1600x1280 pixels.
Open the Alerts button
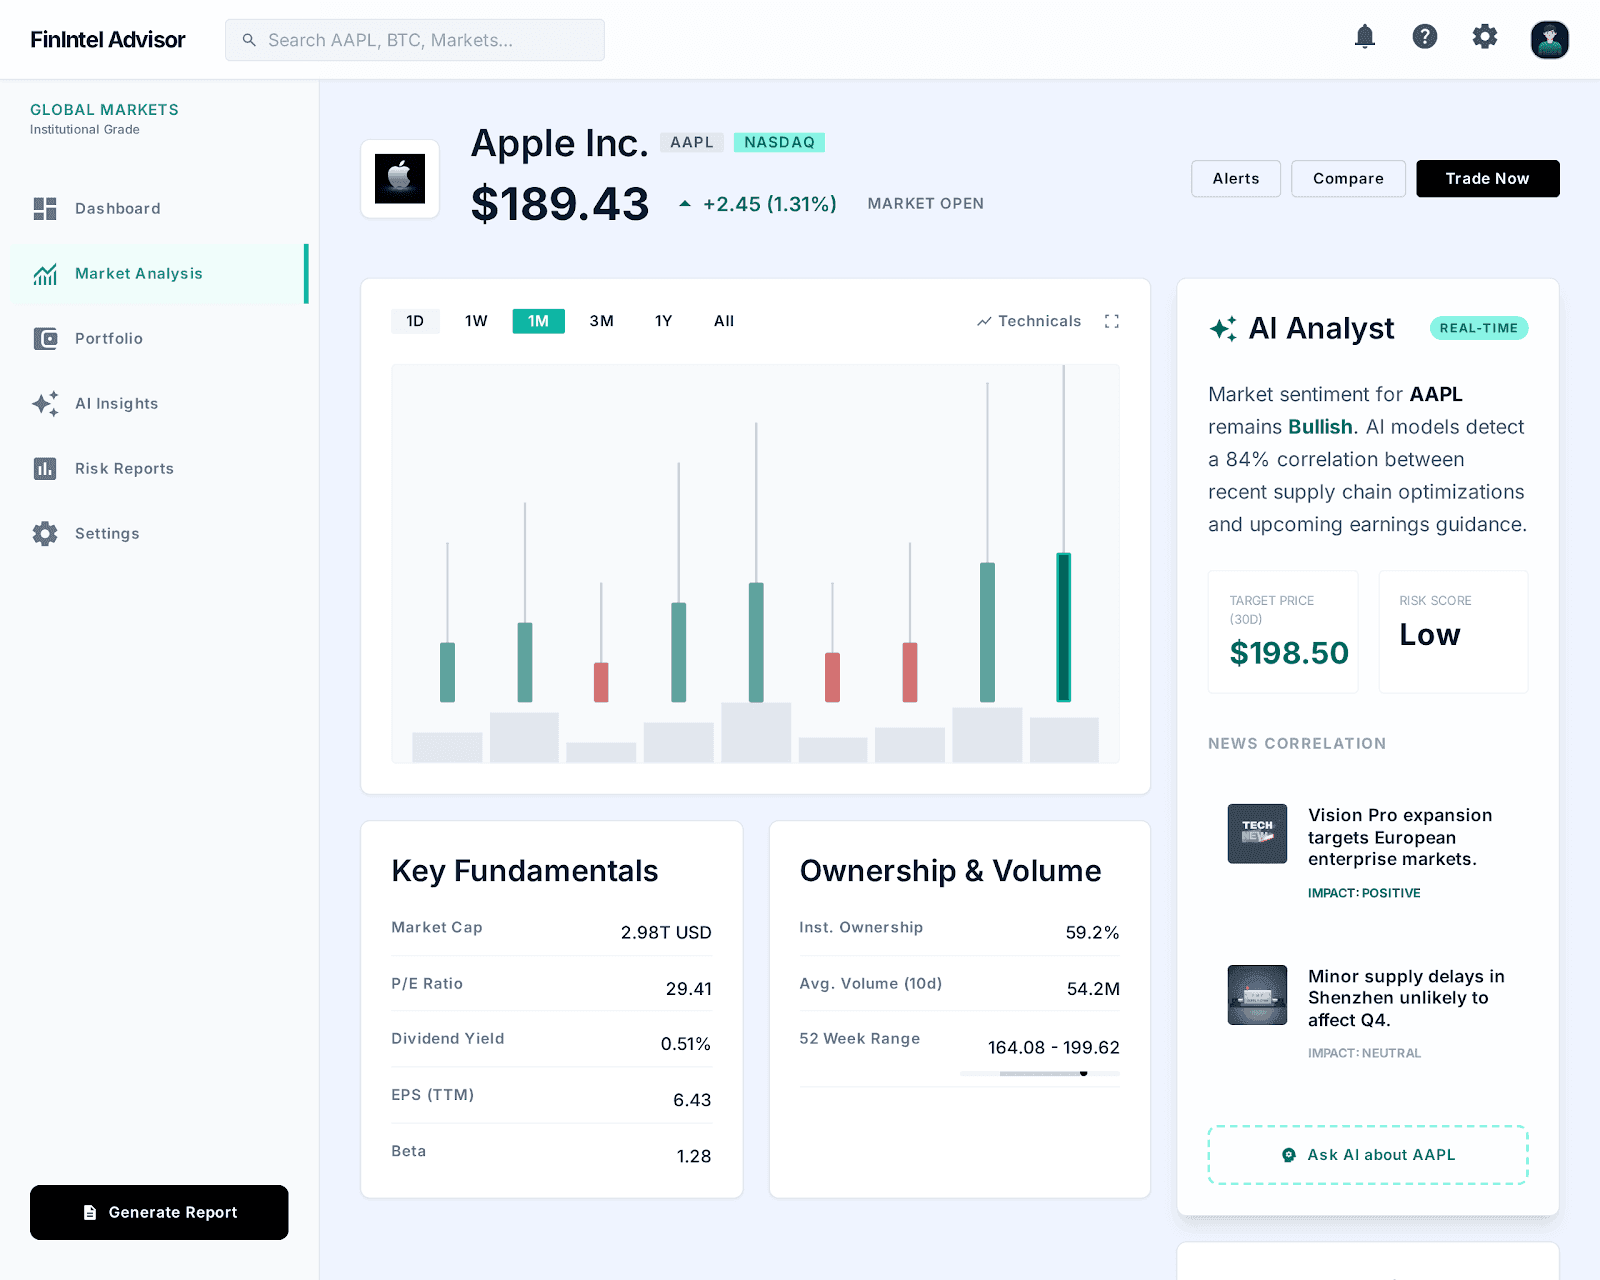1236,178
